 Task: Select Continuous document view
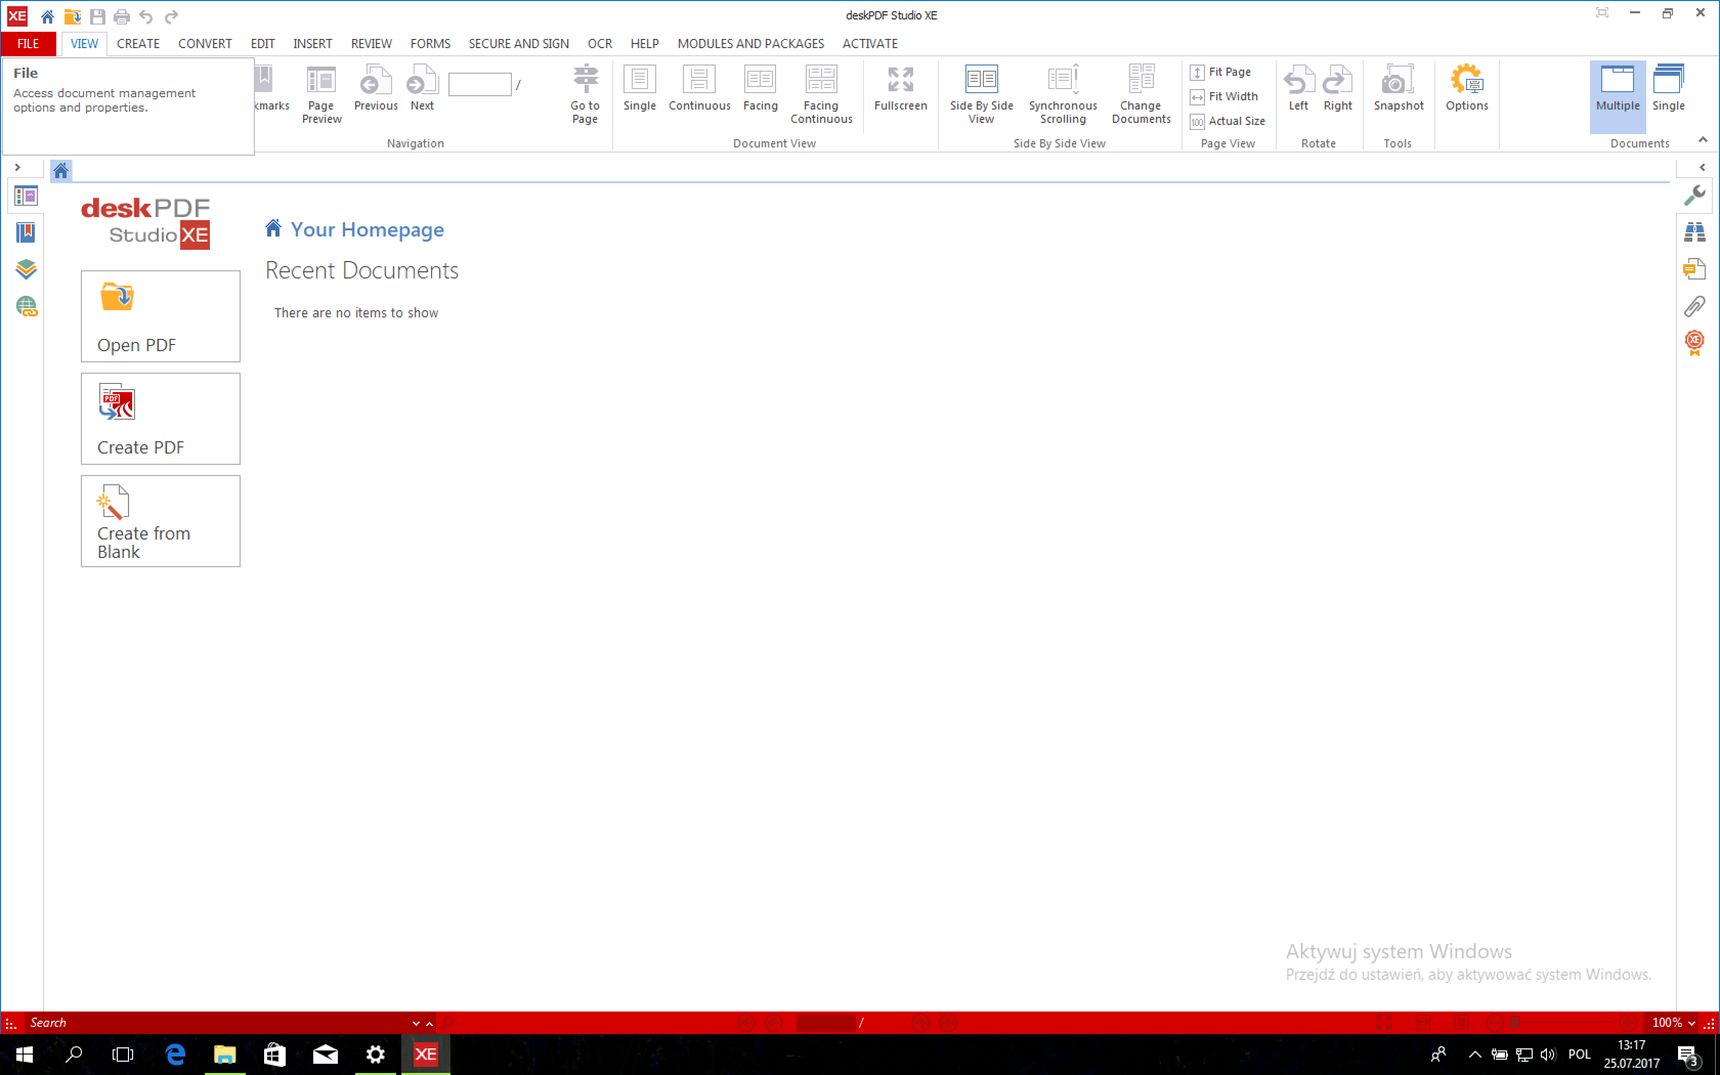coord(699,88)
